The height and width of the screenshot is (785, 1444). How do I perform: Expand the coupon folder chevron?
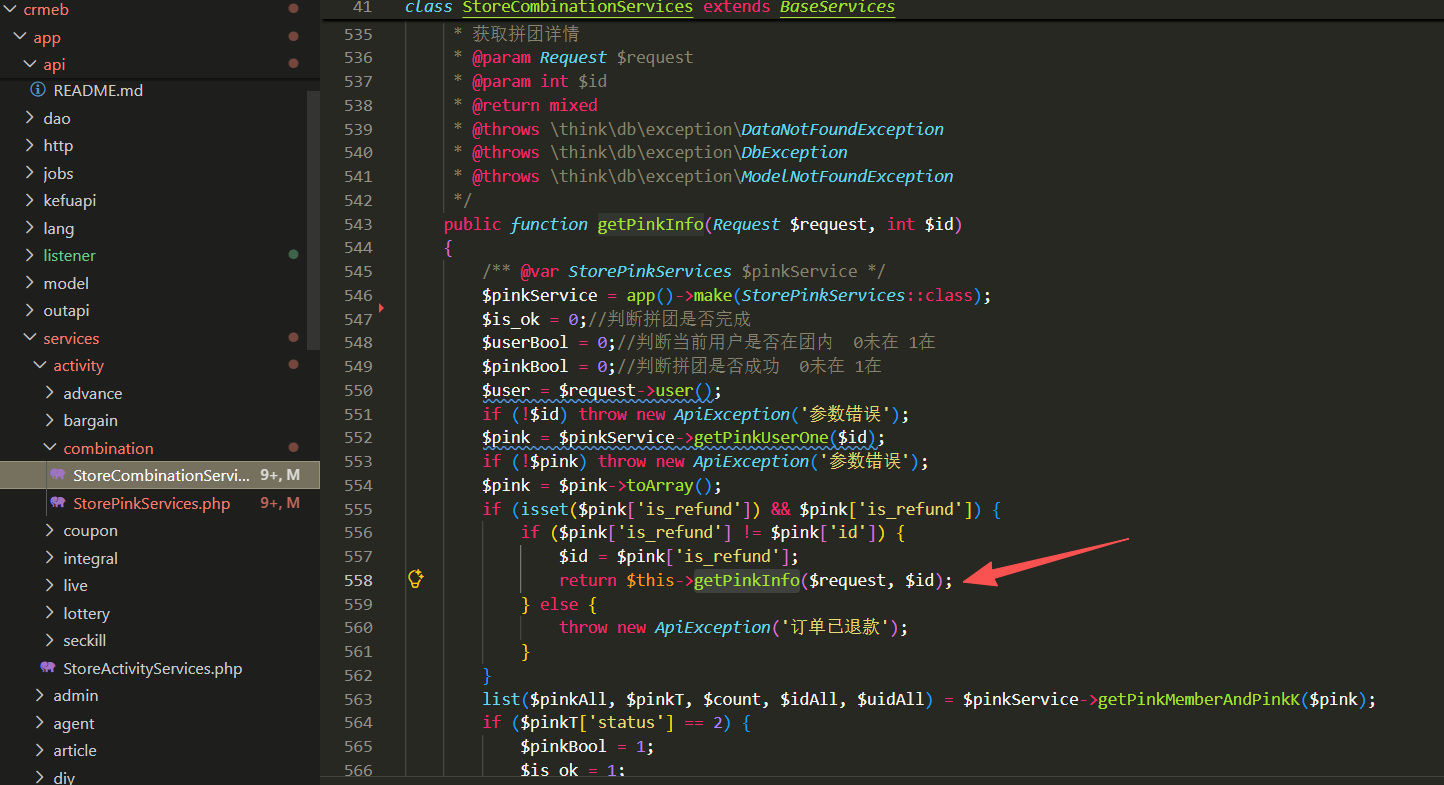pyautogui.click(x=50, y=531)
